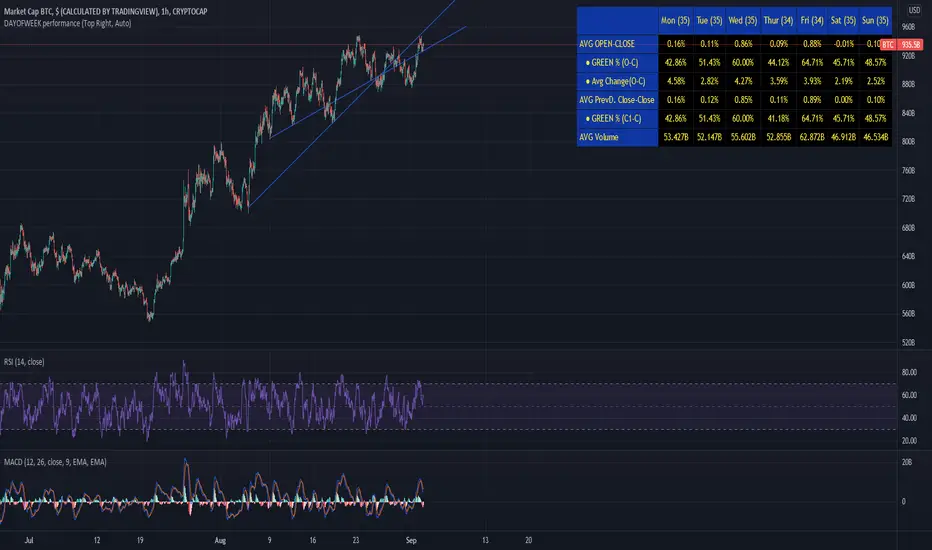Screen dimensions: 932x550
Task: Click the 55.602B Wednesday AVG Volume cell
Action: click(x=743, y=137)
